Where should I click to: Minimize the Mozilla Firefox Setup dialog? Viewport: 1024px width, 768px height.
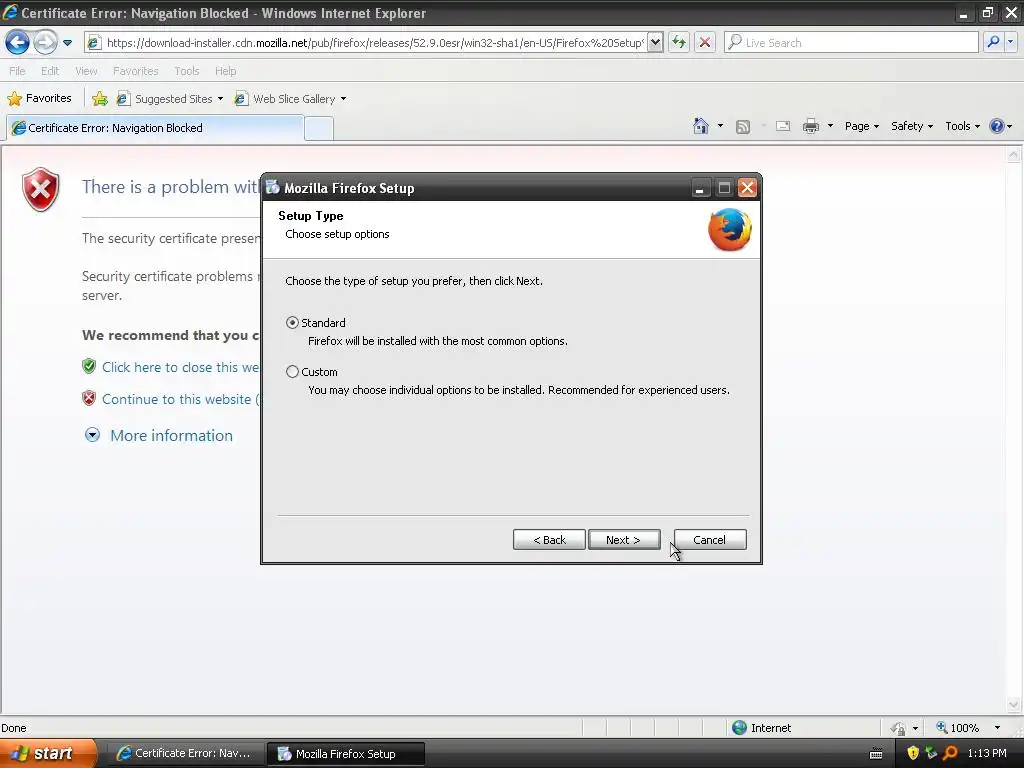click(699, 188)
